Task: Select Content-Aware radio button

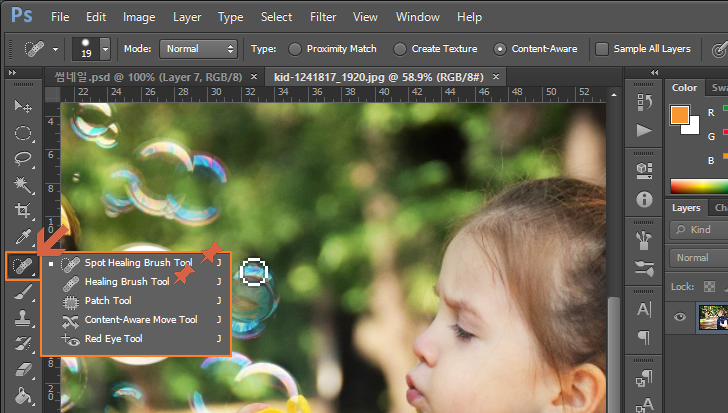Action: pyautogui.click(x=500, y=49)
